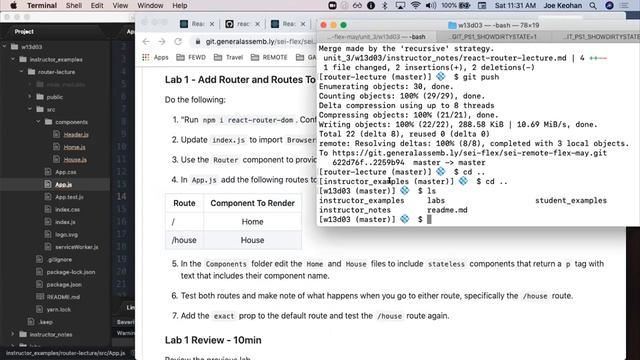
Task: Switch to the GitHub-icon browser tab
Action: tap(243, 24)
